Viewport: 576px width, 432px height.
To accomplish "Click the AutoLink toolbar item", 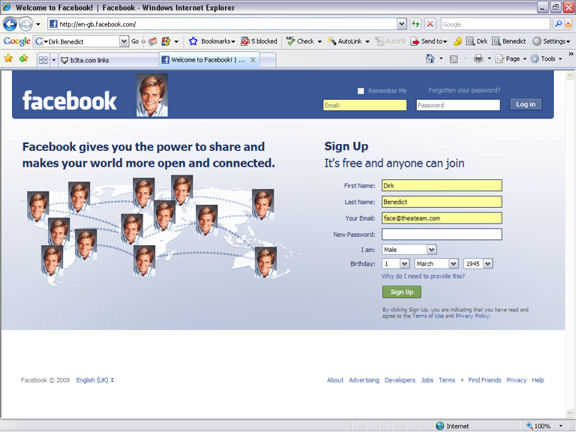I will (x=348, y=42).
